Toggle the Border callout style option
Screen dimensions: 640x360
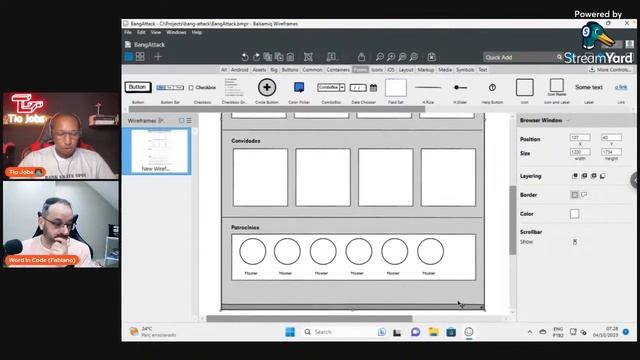point(584,195)
